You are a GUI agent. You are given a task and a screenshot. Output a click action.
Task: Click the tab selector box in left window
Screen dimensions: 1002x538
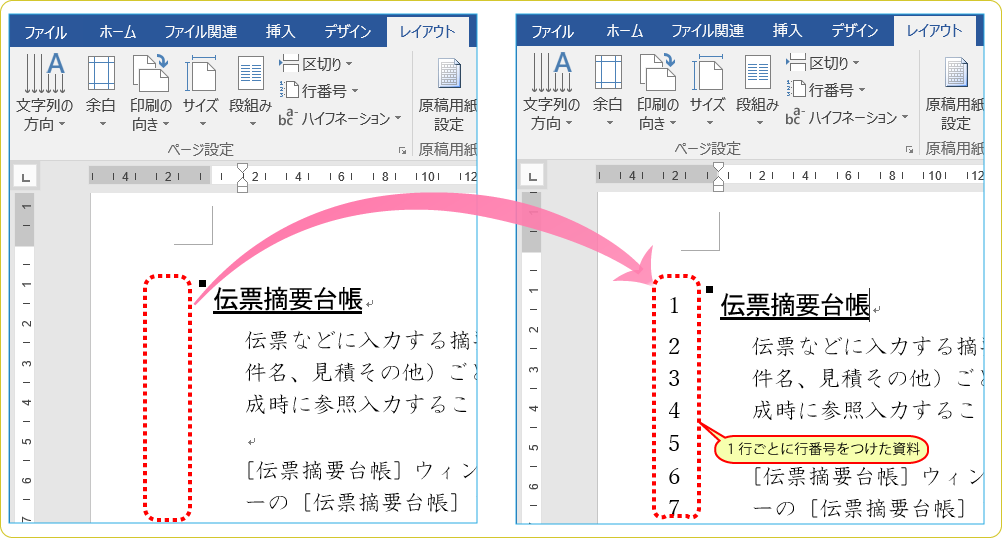pos(26,177)
